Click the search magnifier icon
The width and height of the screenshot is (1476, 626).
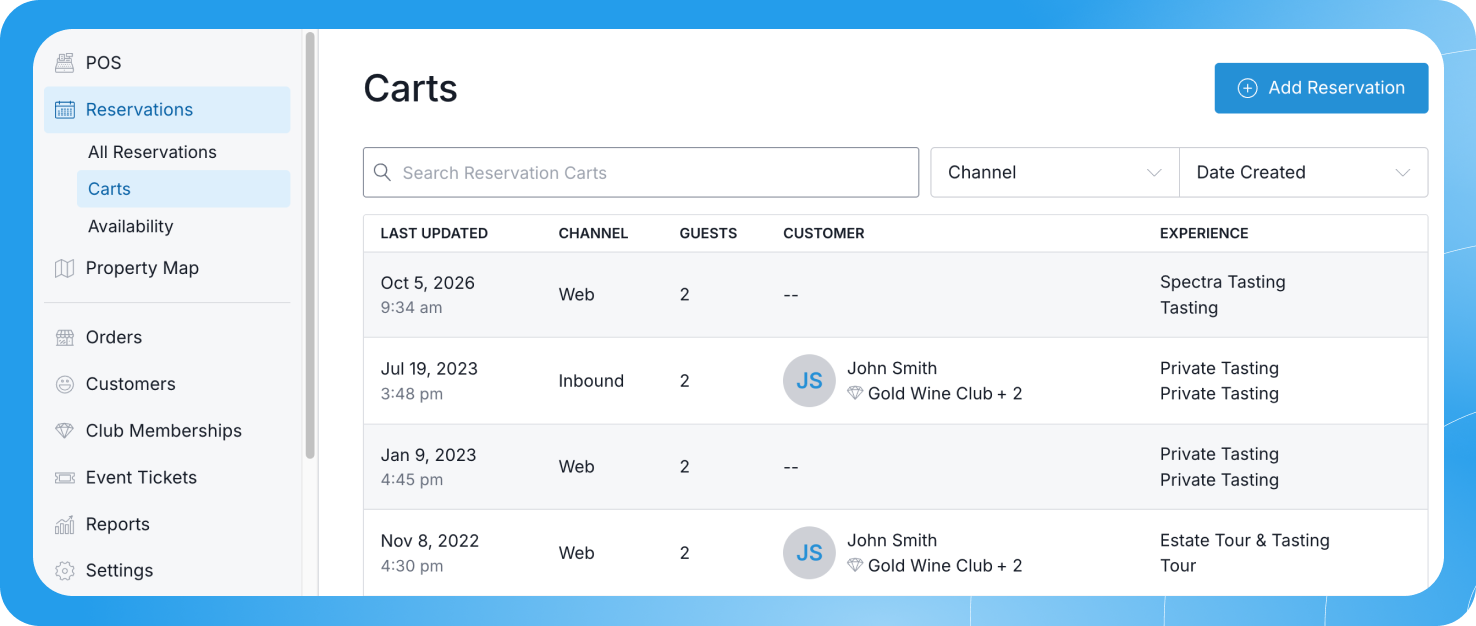(x=382, y=172)
